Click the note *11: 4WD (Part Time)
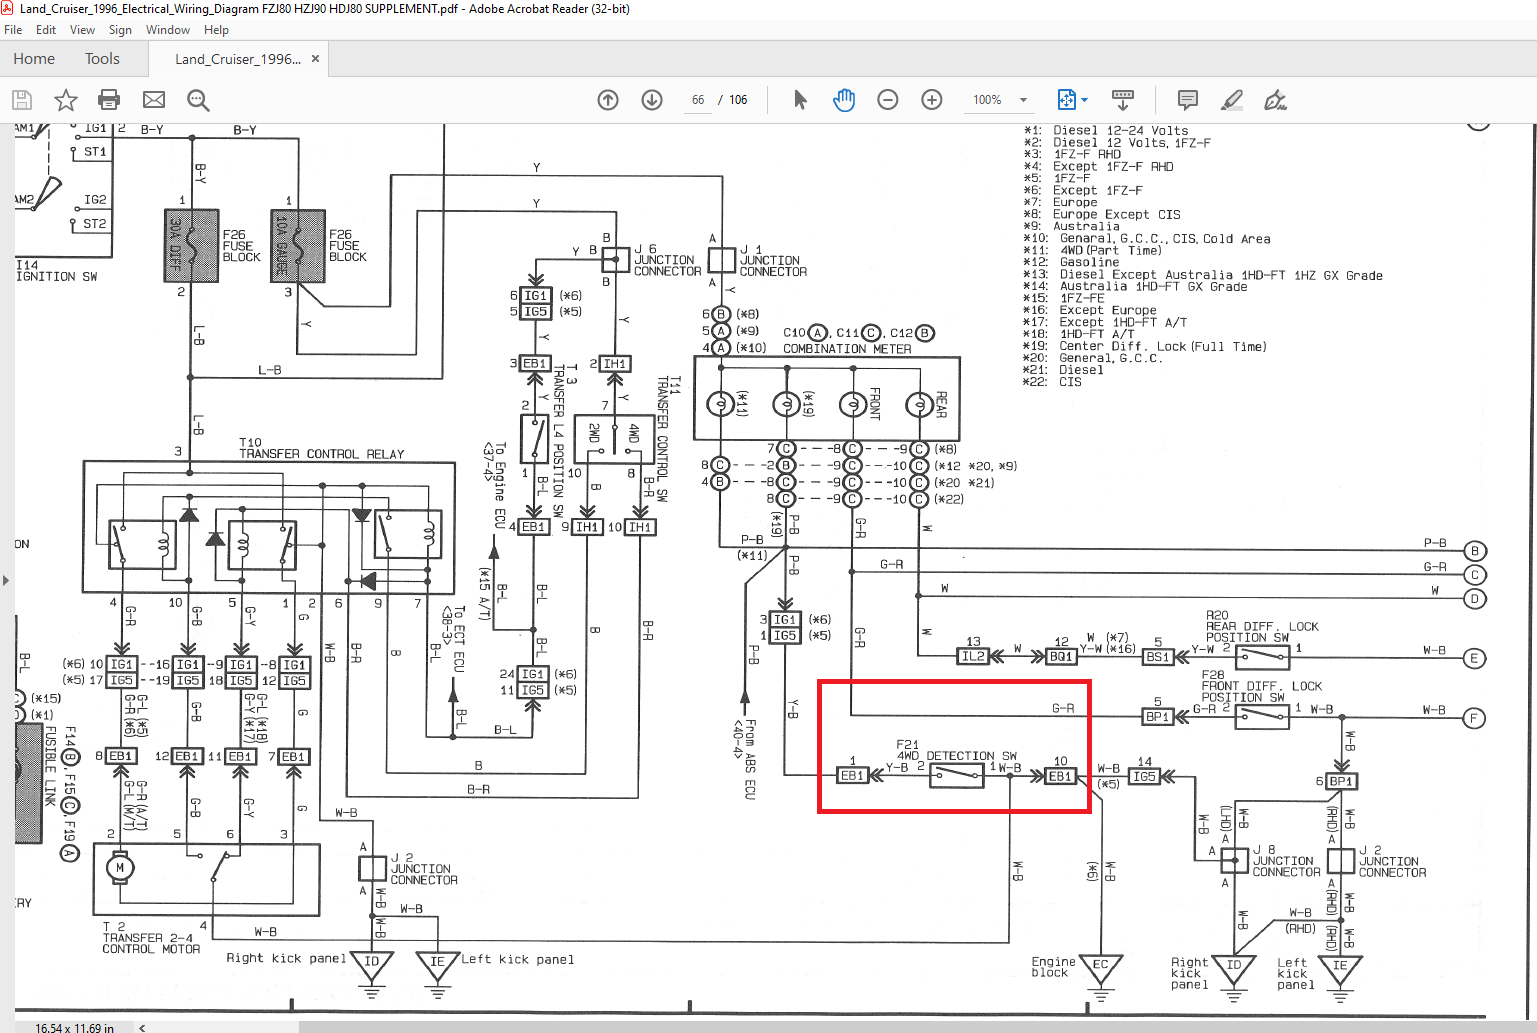 [x=1093, y=251]
